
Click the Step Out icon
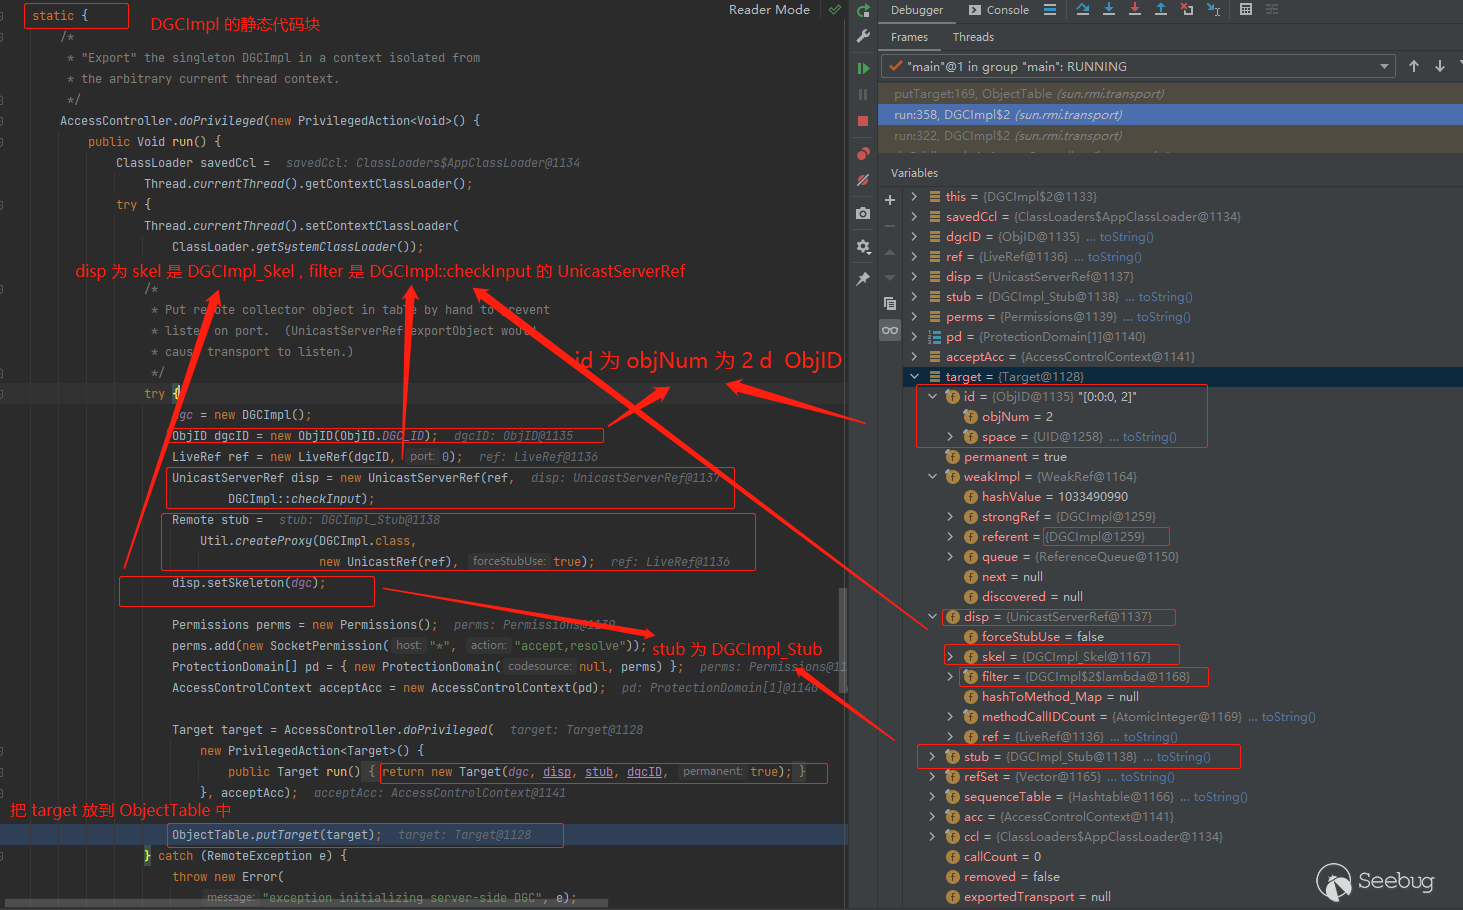(x=1161, y=10)
